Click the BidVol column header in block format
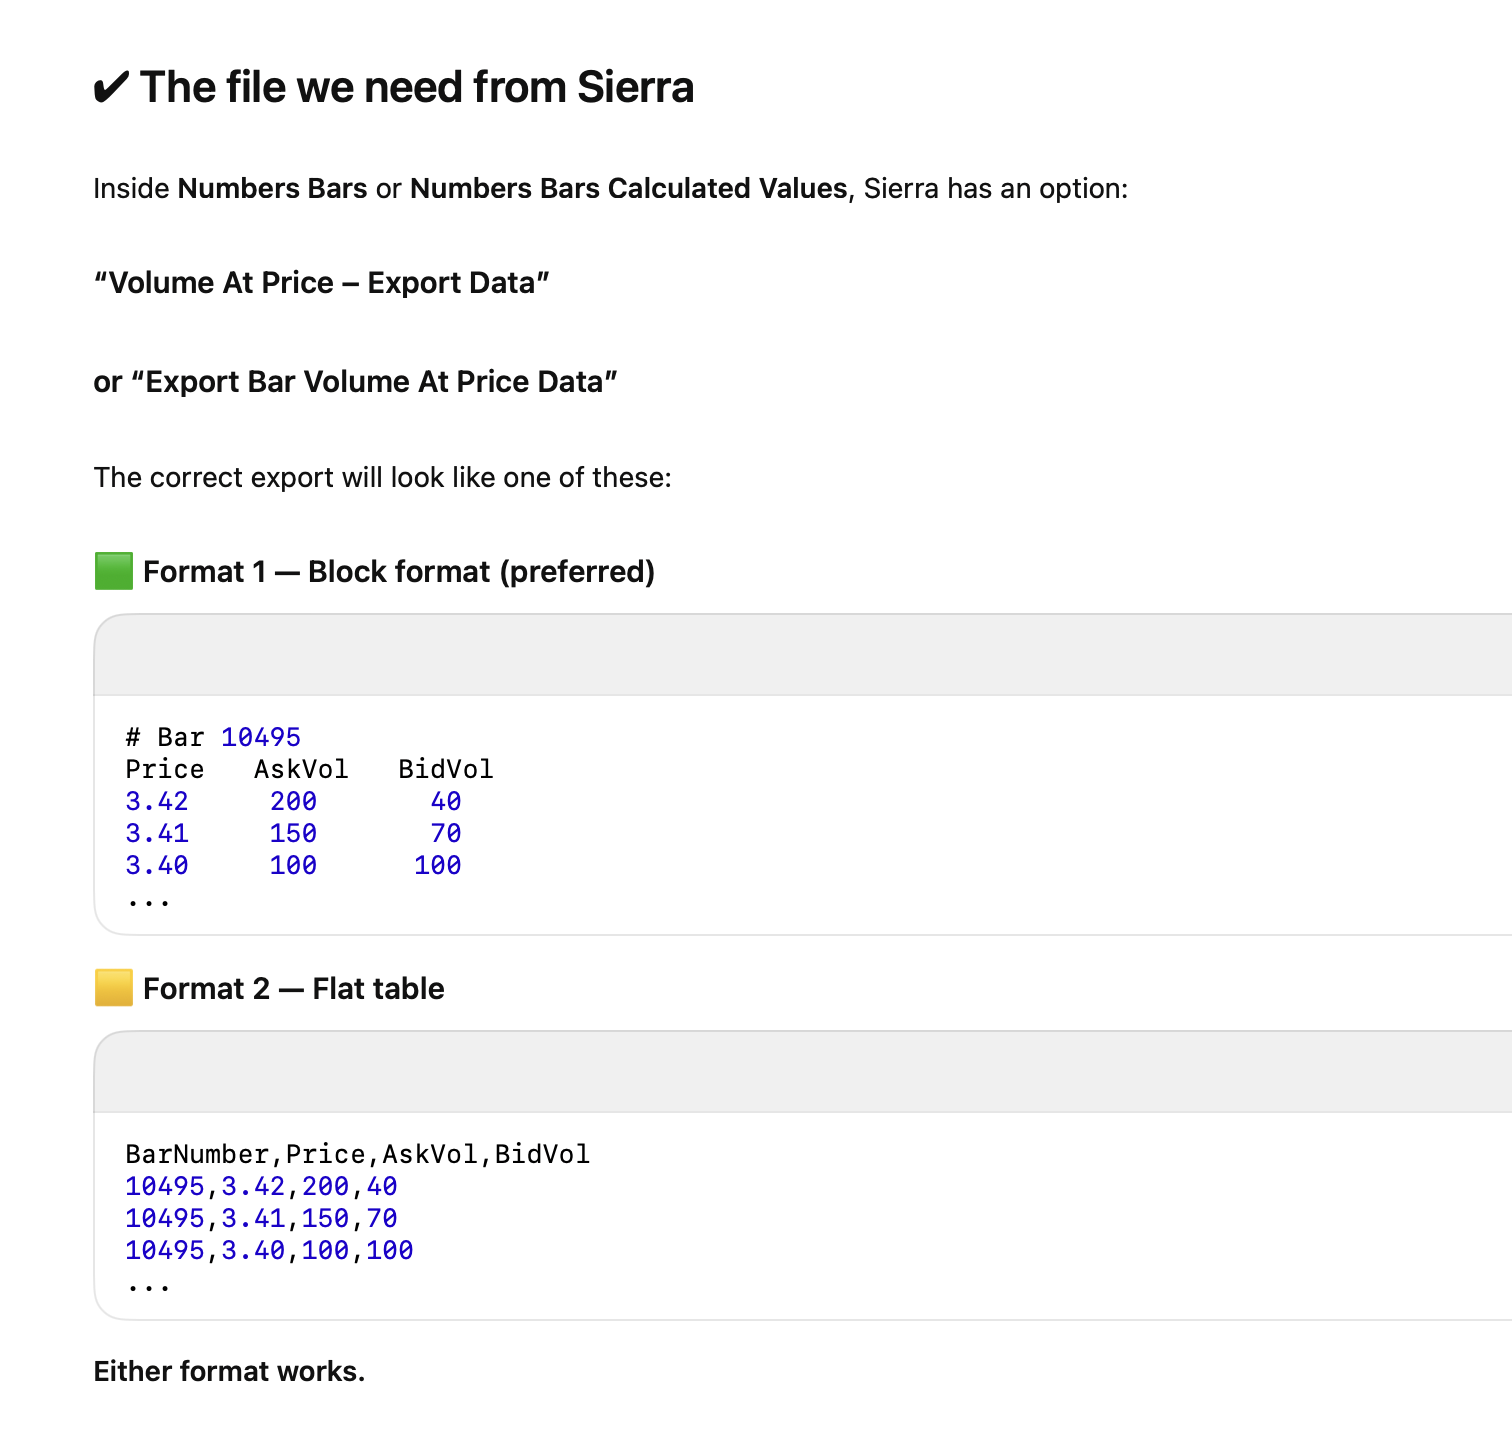The width and height of the screenshot is (1512, 1442). [x=445, y=769]
